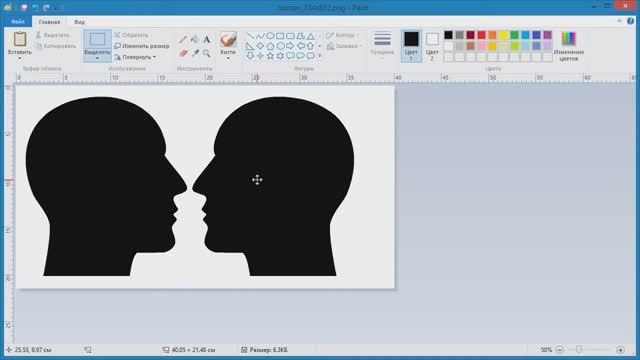Click Resize (Изменить размер) button

tap(141, 46)
